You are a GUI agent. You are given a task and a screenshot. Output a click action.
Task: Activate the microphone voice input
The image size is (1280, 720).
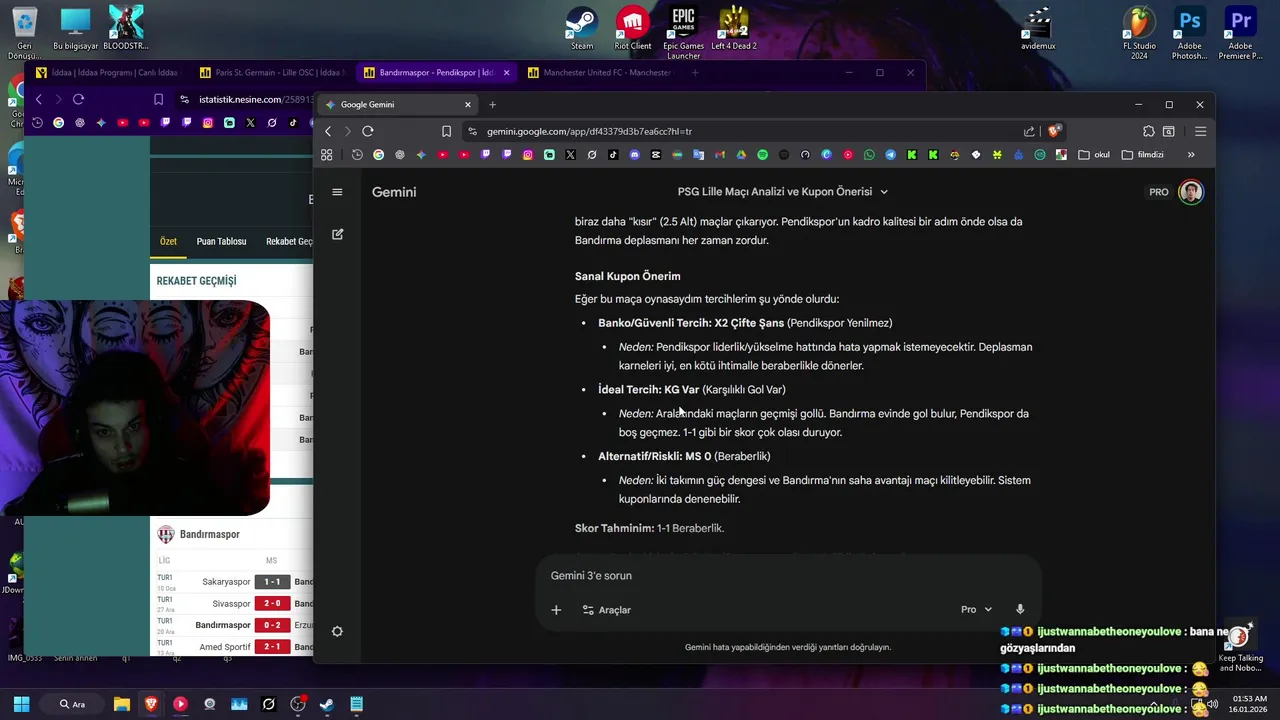click(x=1020, y=609)
